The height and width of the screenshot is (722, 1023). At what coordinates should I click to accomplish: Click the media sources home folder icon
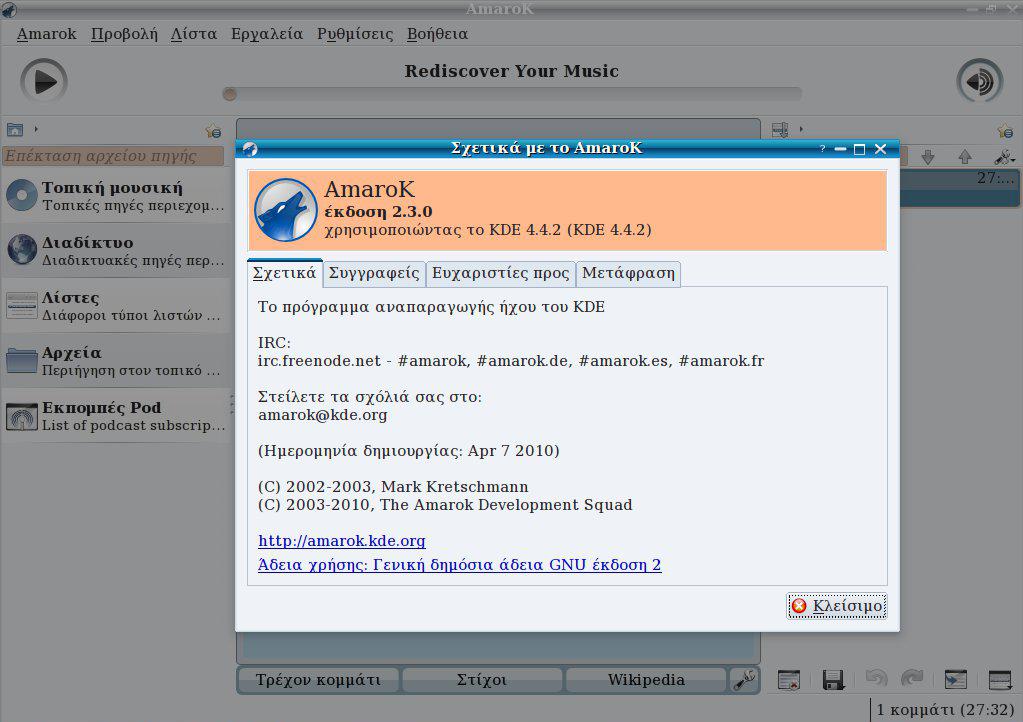pos(14,130)
